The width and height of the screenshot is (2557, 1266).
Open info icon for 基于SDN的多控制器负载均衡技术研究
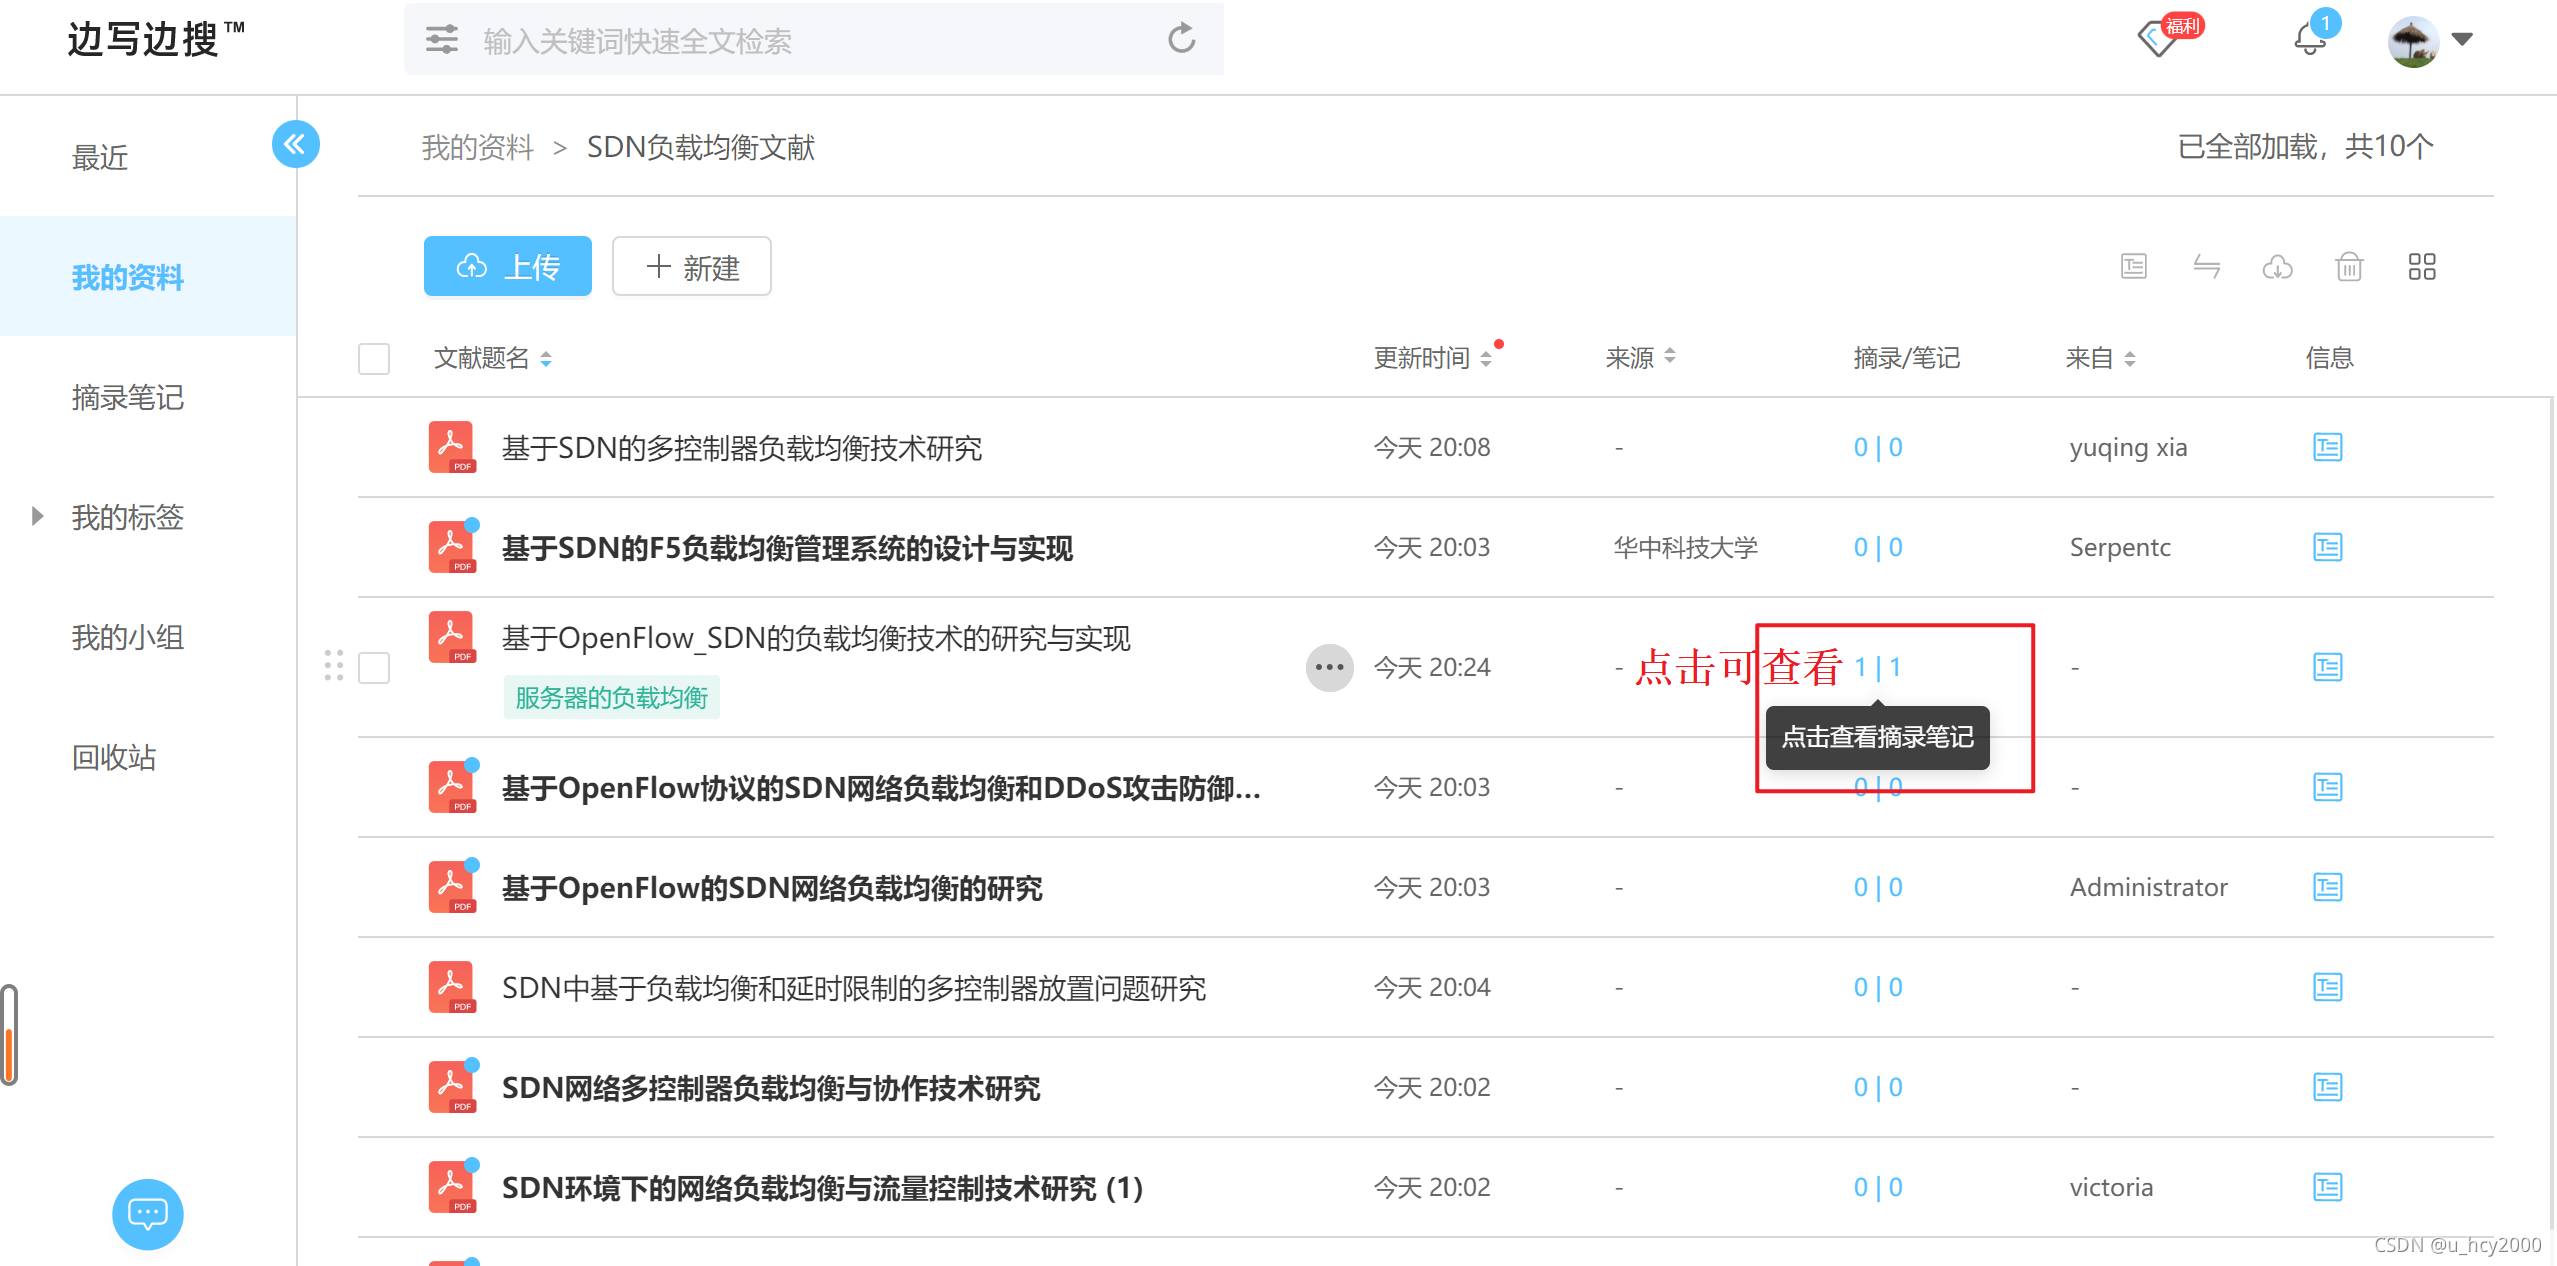point(2328,447)
